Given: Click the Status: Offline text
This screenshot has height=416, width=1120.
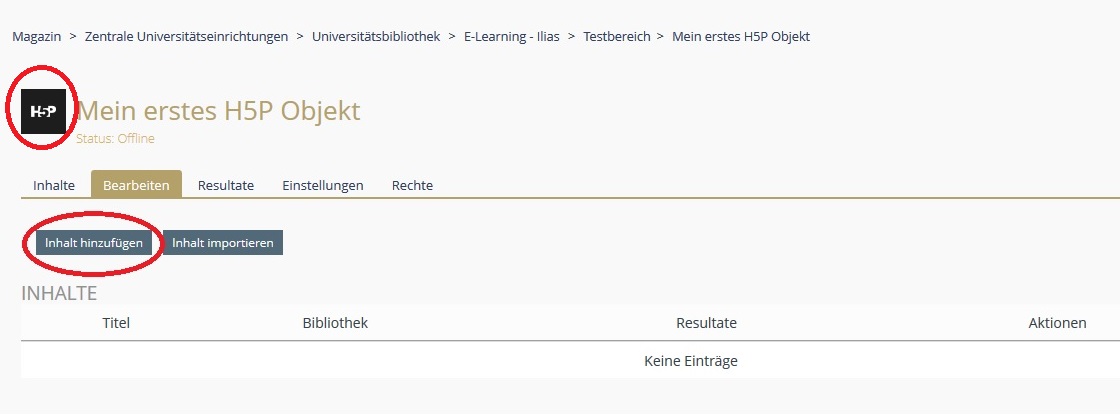Looking at the screenshot, I should coord(115,139).
